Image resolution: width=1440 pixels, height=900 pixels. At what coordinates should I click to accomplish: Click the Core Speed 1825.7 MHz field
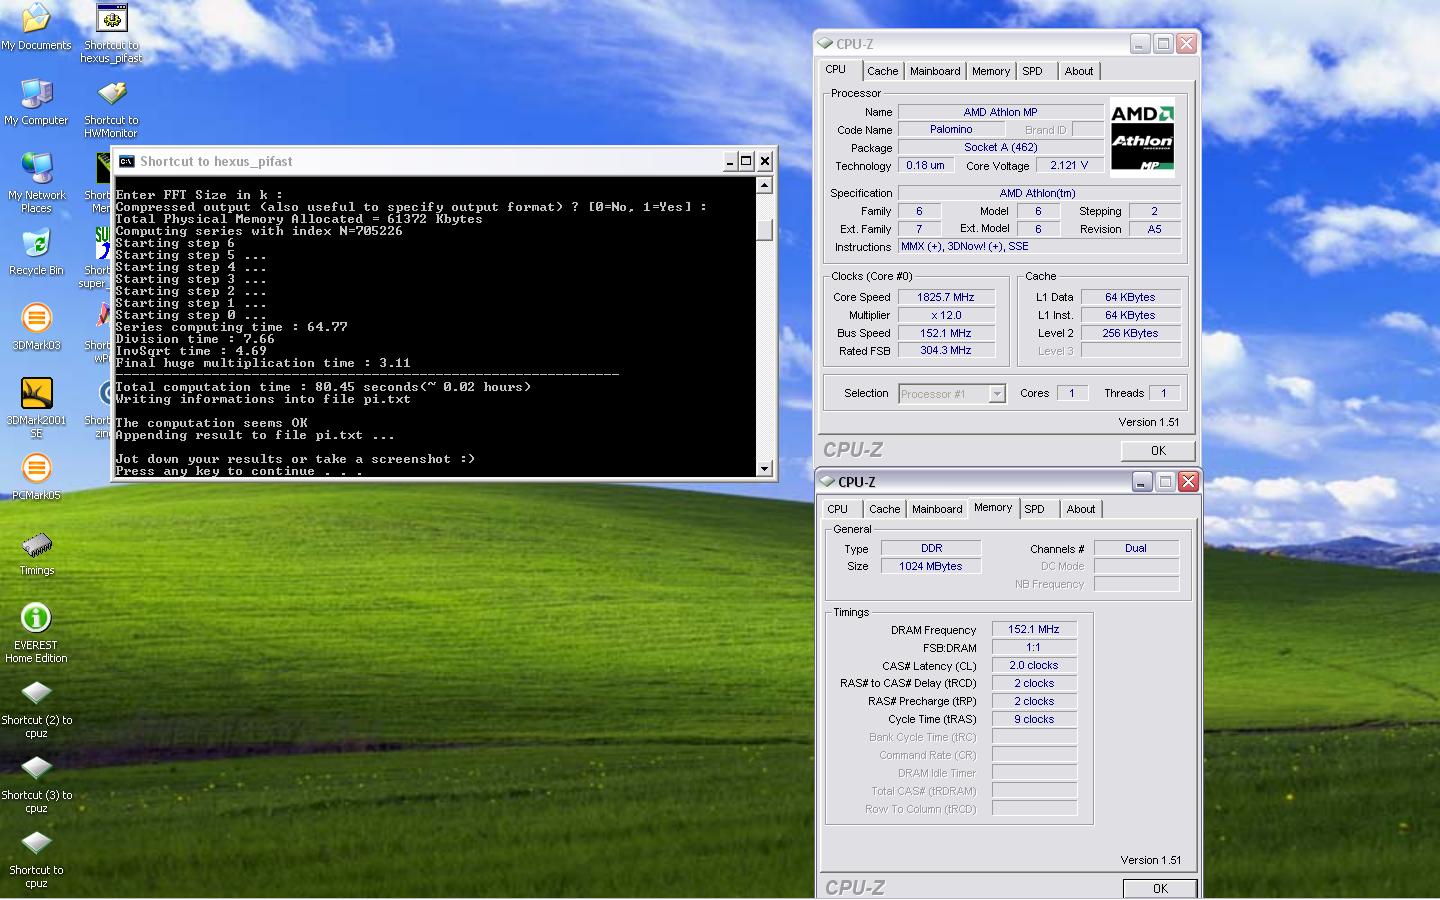tap(945, 297)
